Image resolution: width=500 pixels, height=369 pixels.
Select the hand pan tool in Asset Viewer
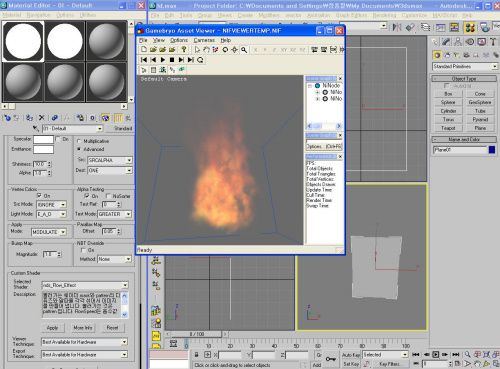[206, 50]
